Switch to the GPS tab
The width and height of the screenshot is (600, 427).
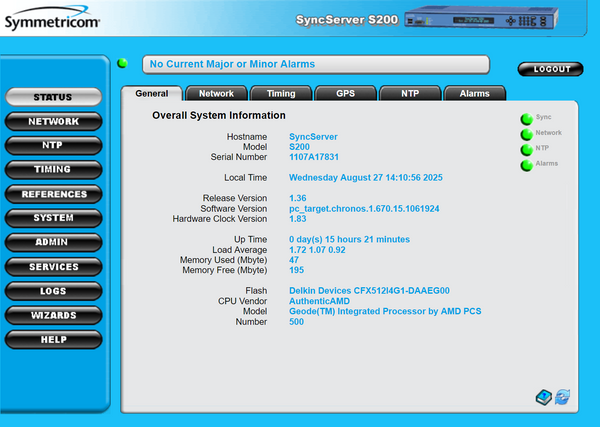coord(345,93)
